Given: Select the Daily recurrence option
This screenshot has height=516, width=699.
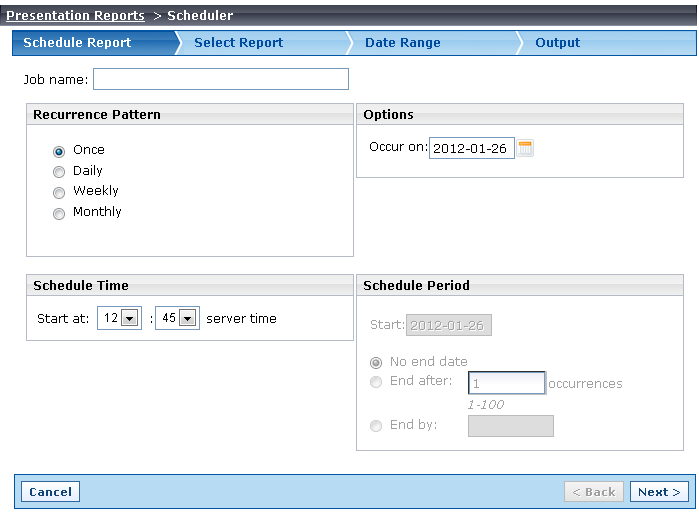Looking at the screenshot, I should (x=59, y=172).
